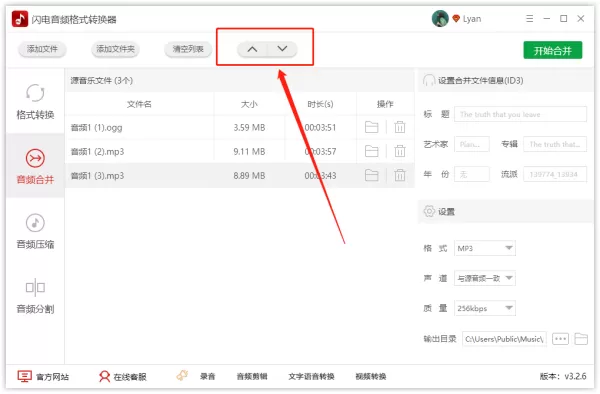Select the 音频合并 sidebar item
Screen dimensions: 600x394
point(35,166)
